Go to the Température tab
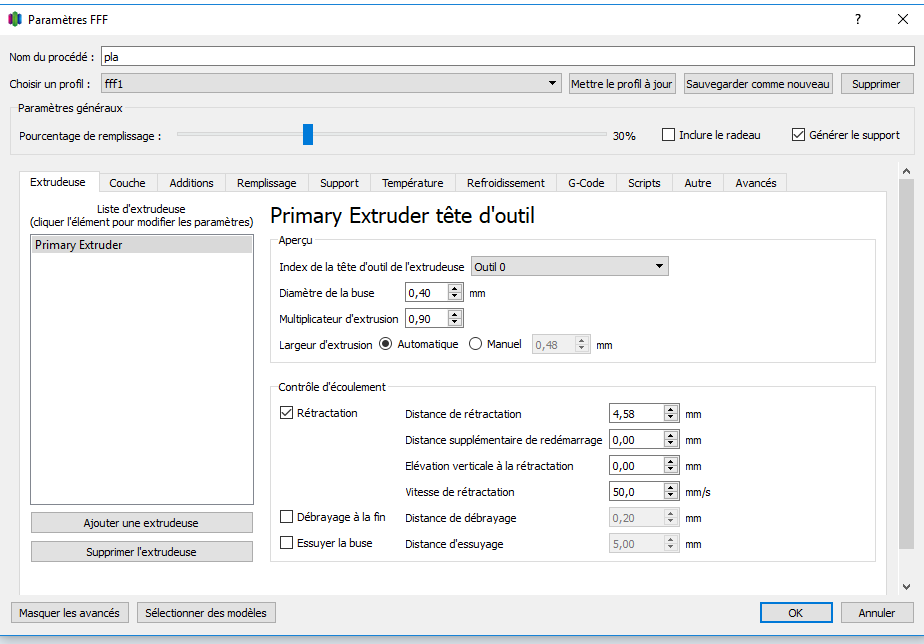924x644 pixels. pyautogui.click(x=412, y=183)
